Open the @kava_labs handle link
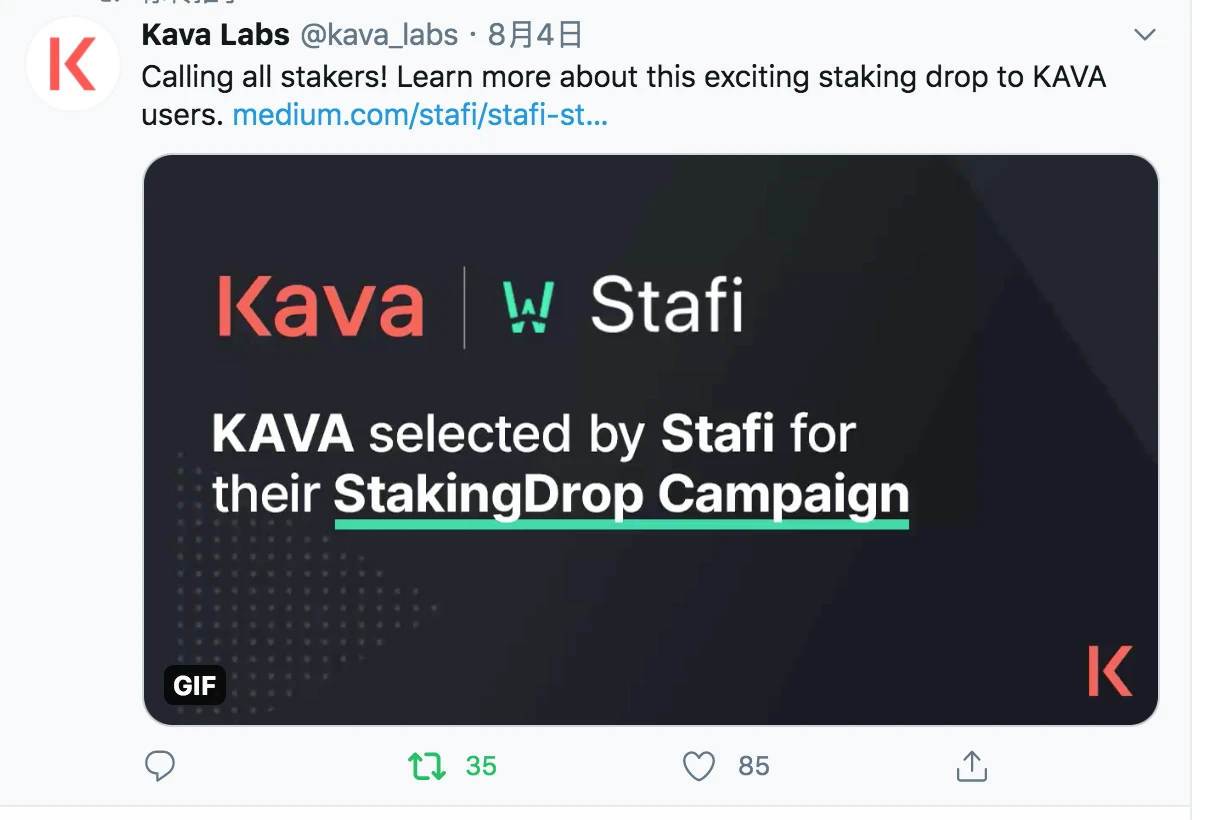 tap(379, 36)
